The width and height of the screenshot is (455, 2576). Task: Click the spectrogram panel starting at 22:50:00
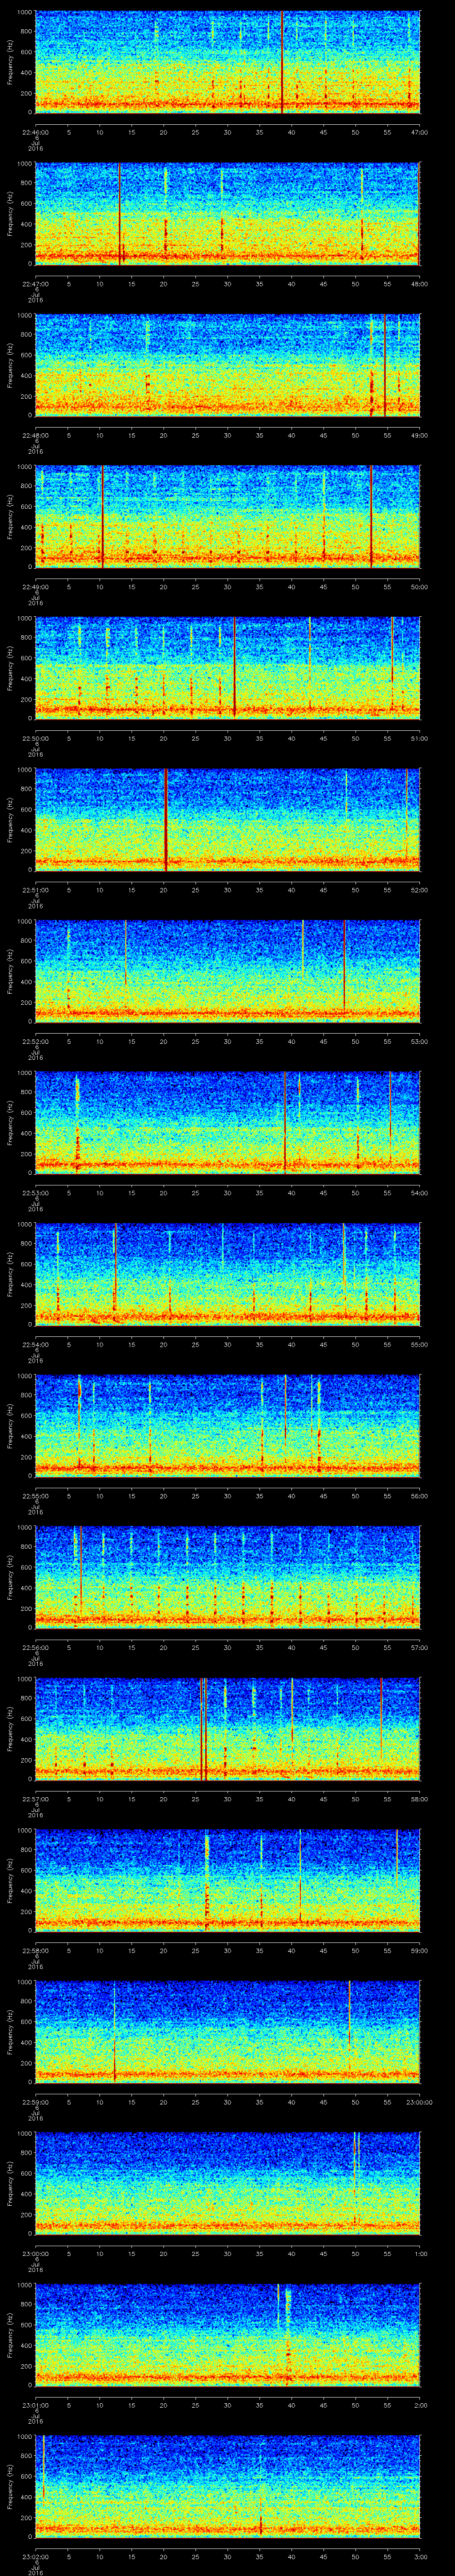228,668
